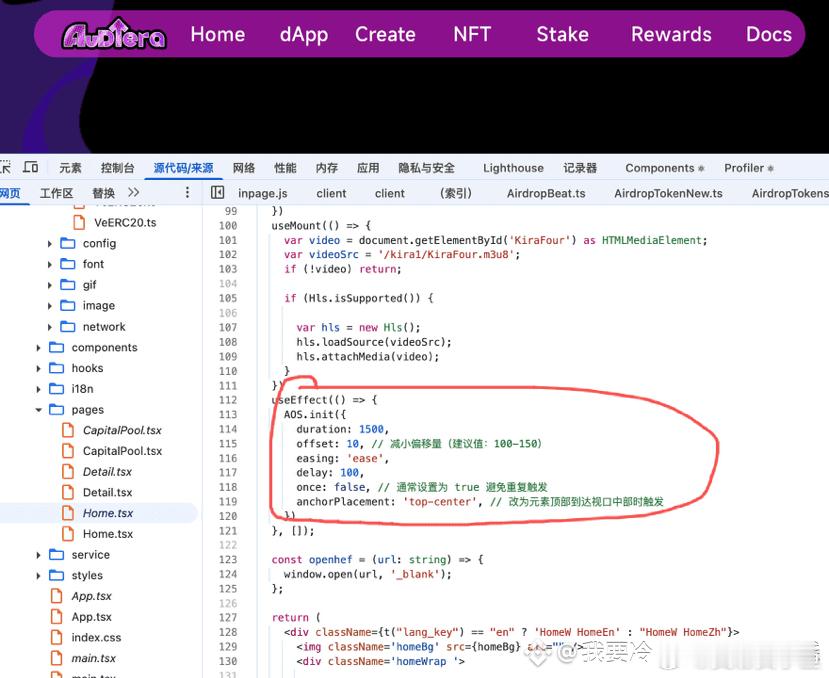Switch to the 元素 DevTools tab
This screenshot has height=678, width=829.
(70, 168)
